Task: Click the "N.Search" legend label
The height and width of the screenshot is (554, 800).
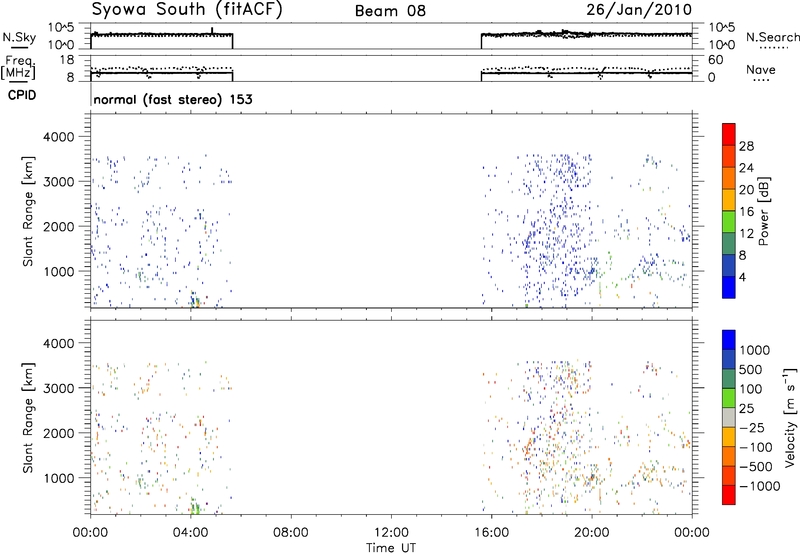Action: pyautogui.click(x=772, y=37)
